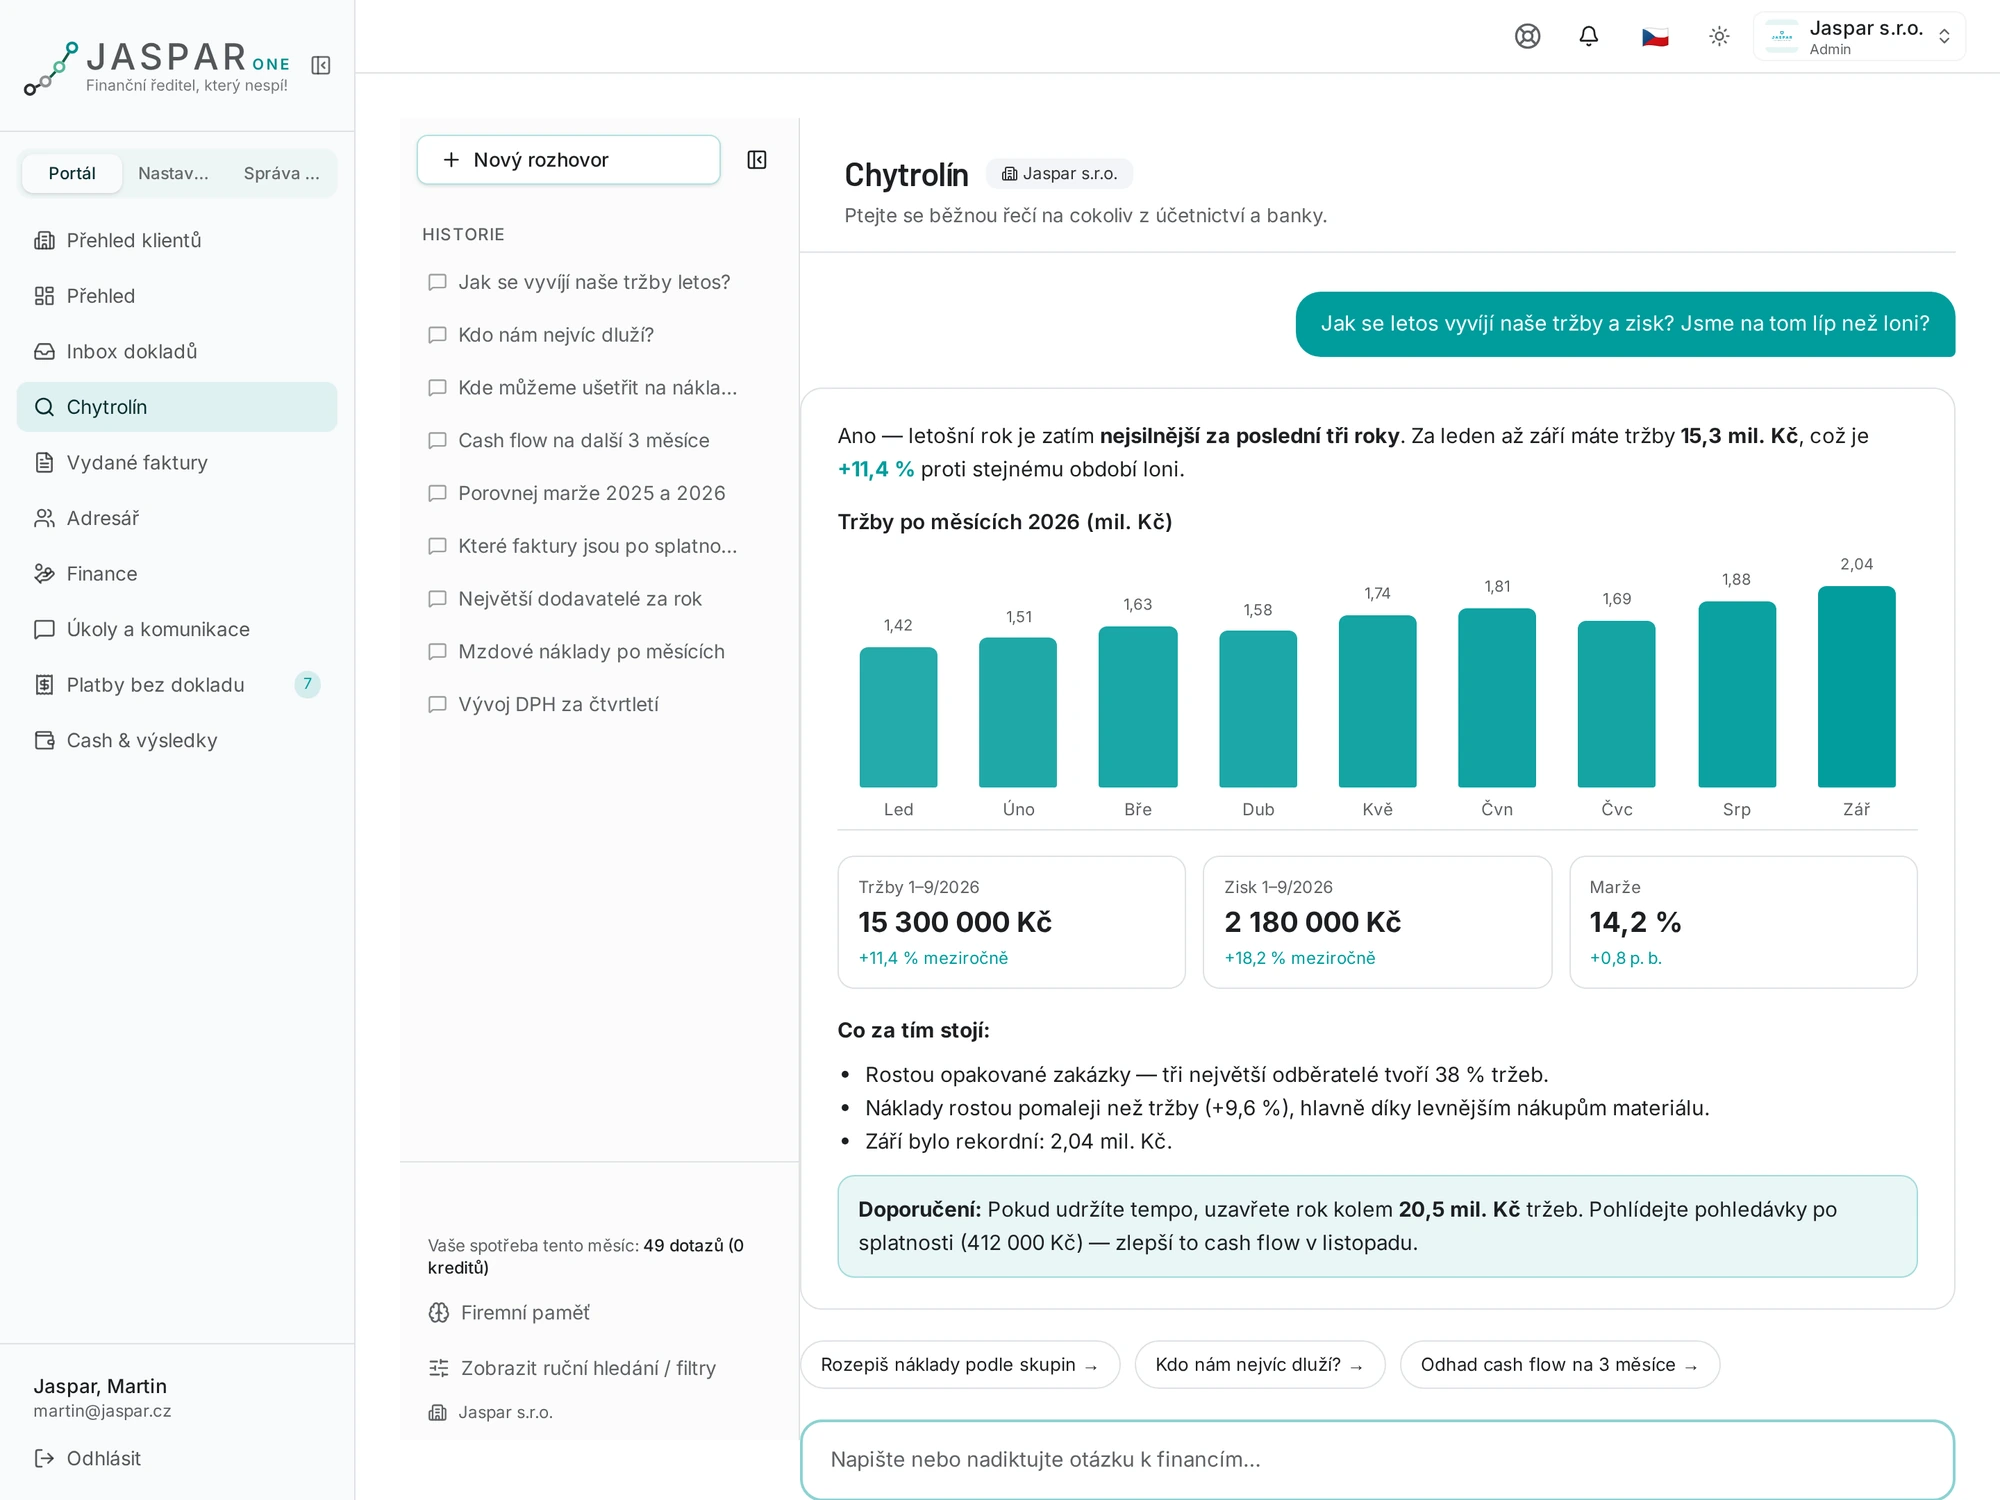Open history chat Porovnej marže 2025 a 2026
Screen dimensions: 2000x1500
(590, 493)
